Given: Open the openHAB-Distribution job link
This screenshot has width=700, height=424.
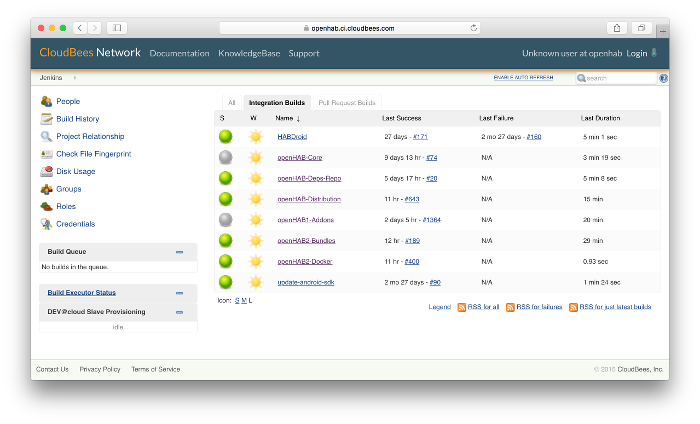Looking at the screenshot, I should pos(308,199).
